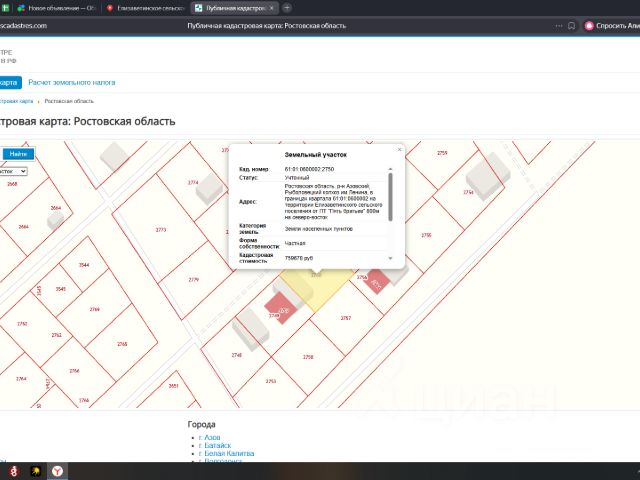Screen dimensions: 640x480
Task: Follow the cadastral map breadcrumb link
Action: tap(16, 101)
